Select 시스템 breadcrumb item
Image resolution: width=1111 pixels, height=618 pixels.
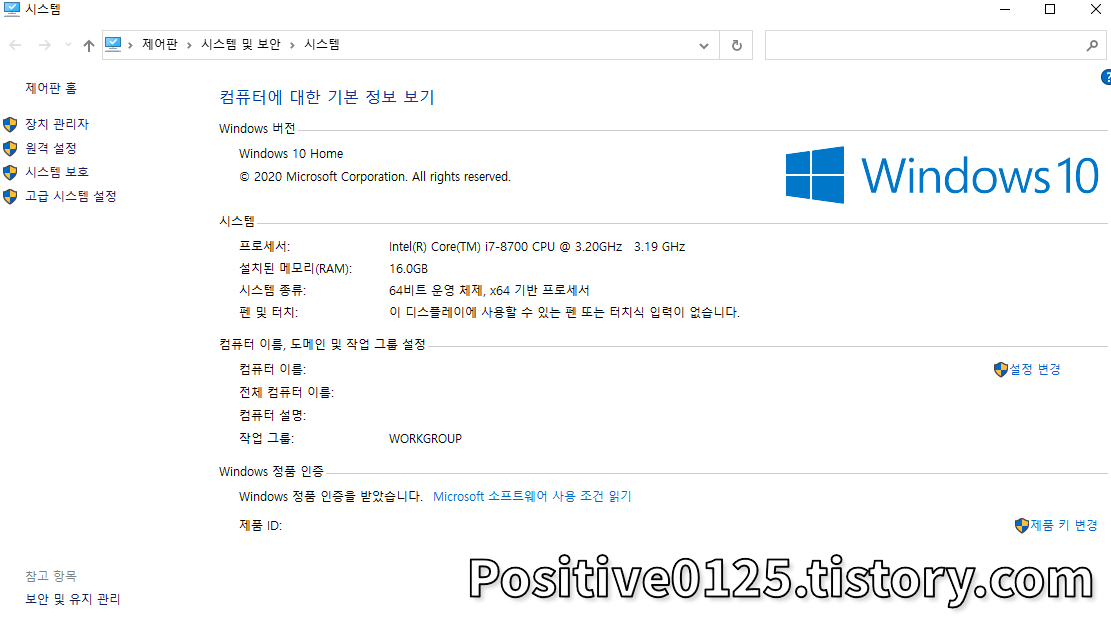coord(322,44)
